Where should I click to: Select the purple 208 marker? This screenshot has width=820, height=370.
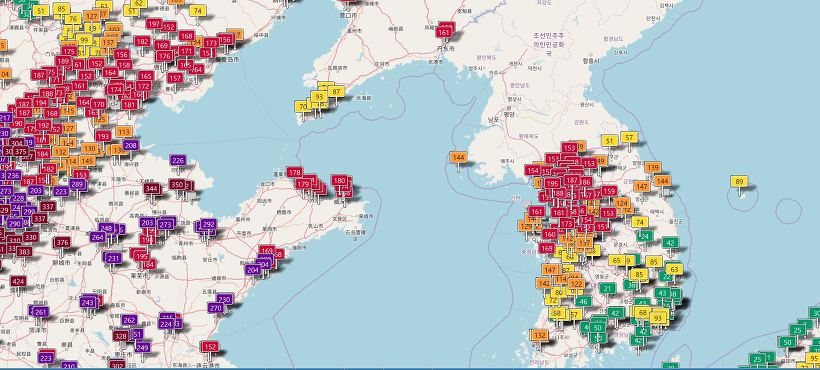131,145
